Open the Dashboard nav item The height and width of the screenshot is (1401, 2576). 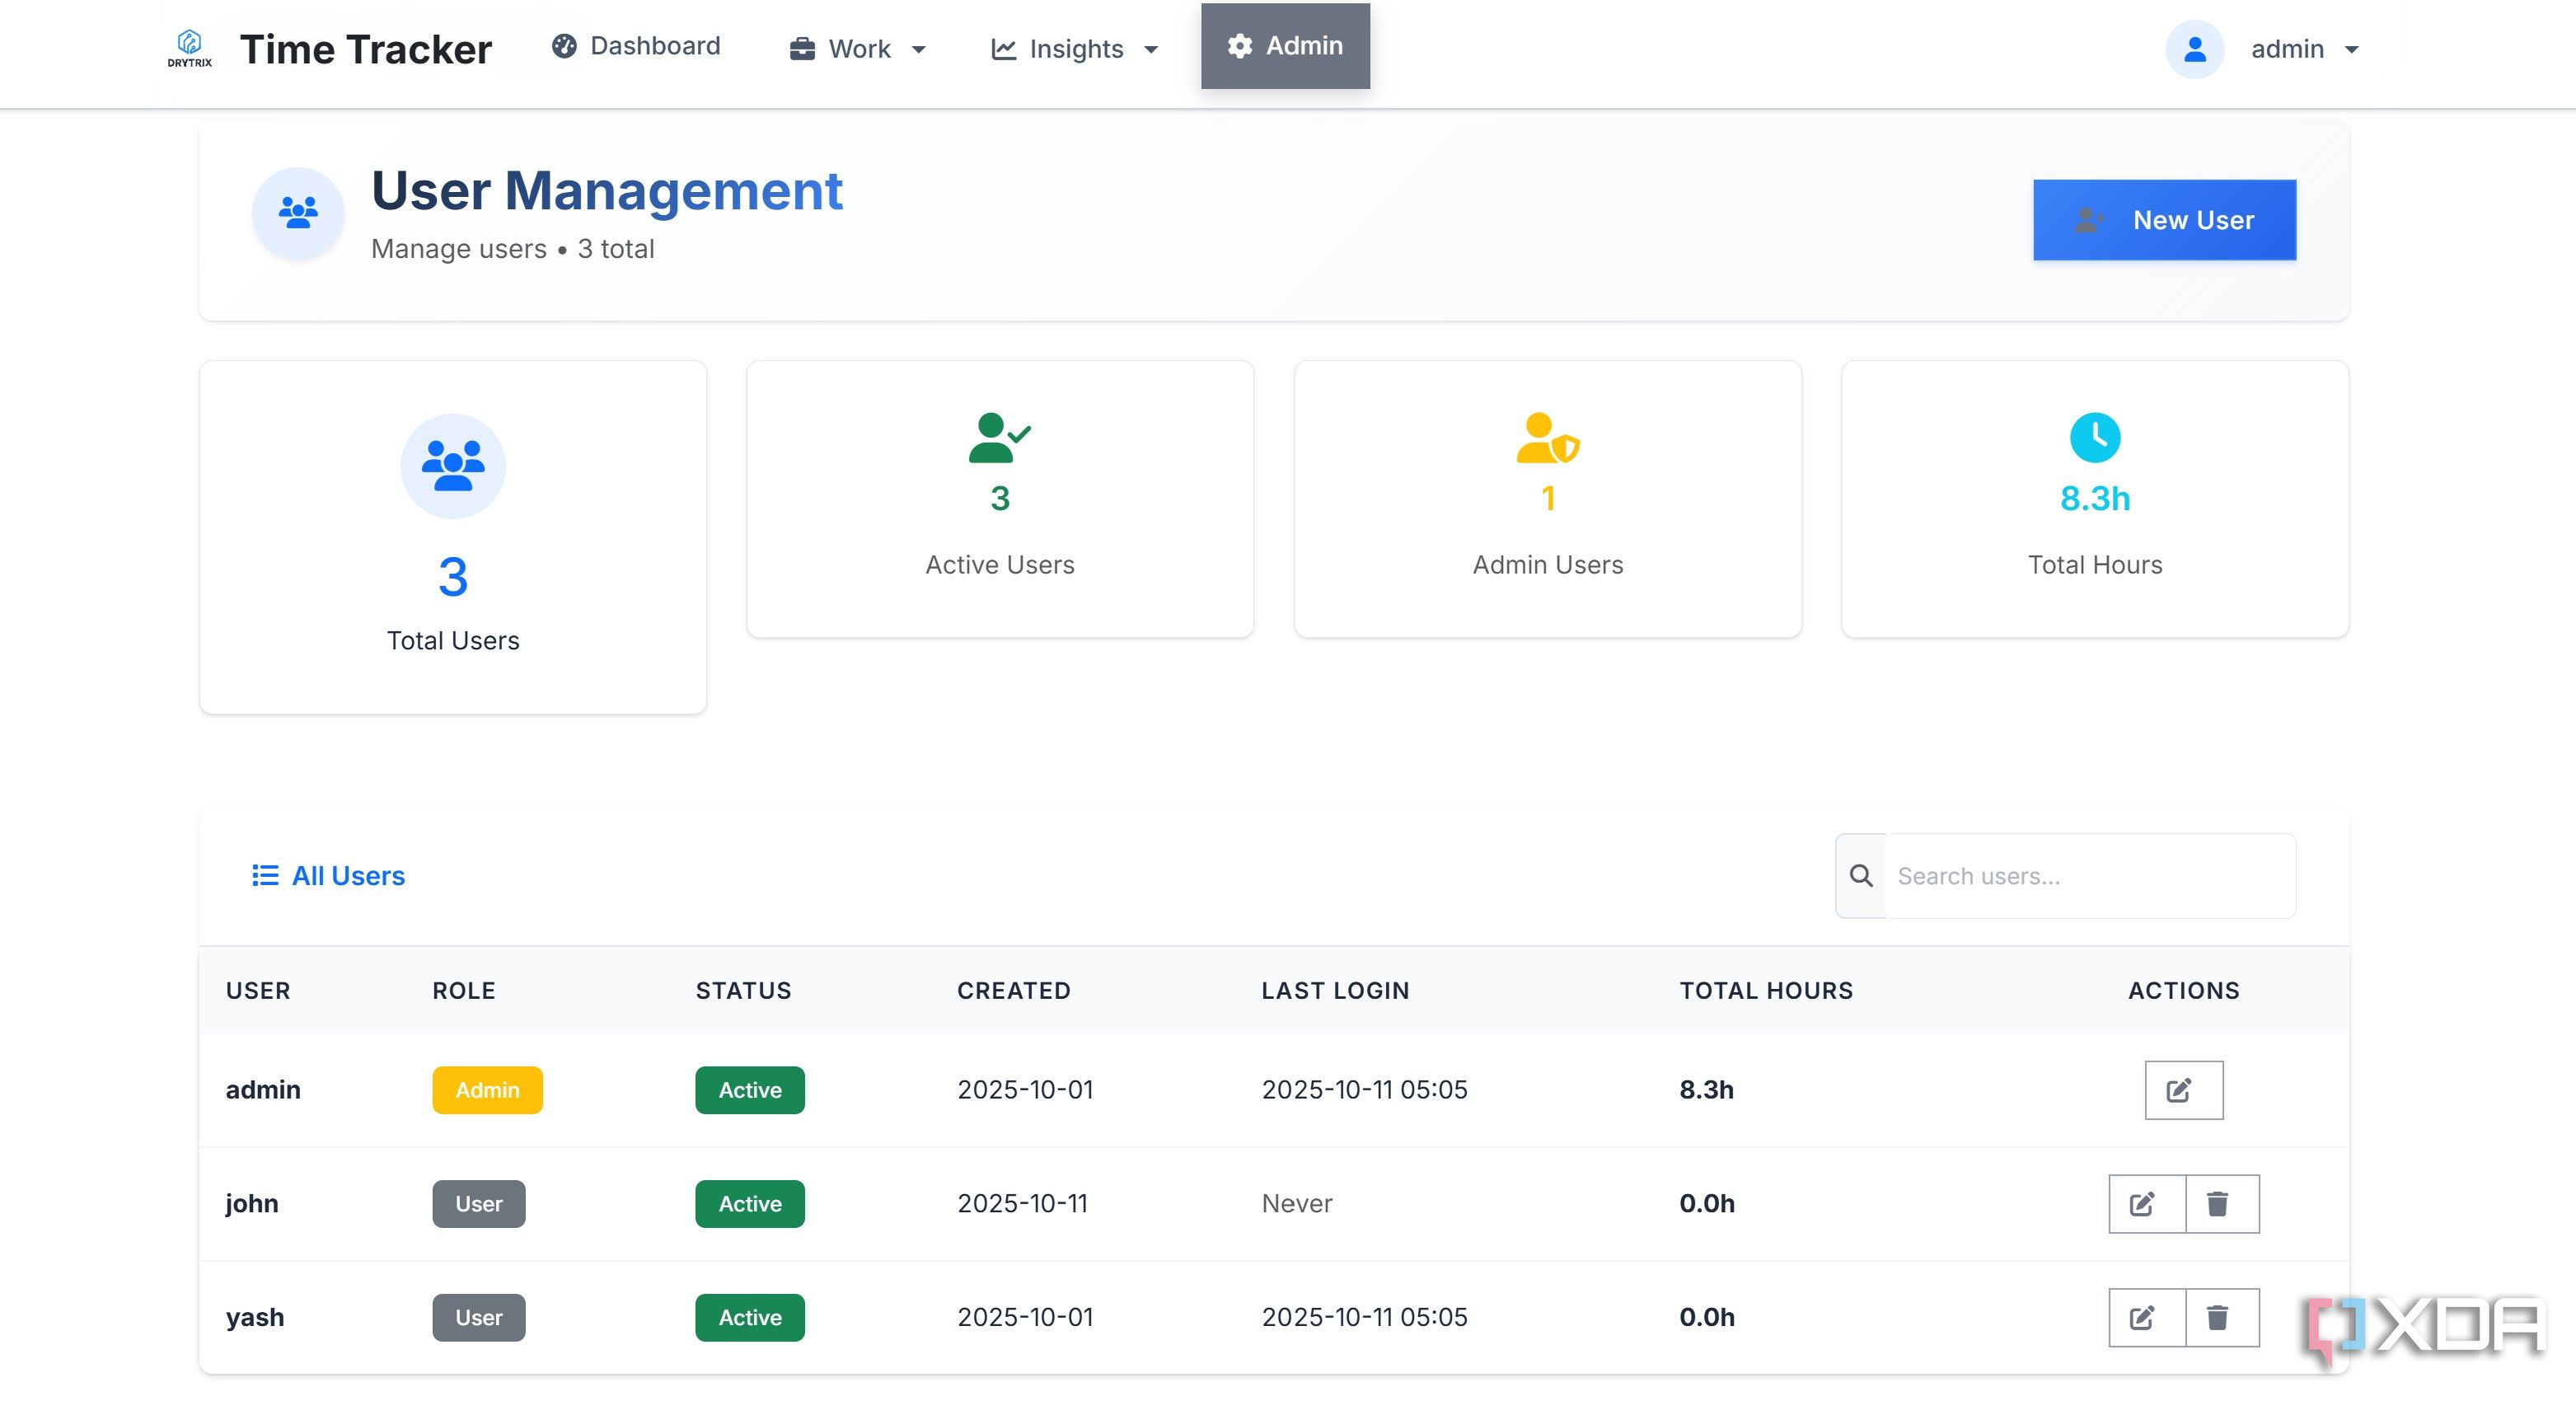tap(636, 46)
